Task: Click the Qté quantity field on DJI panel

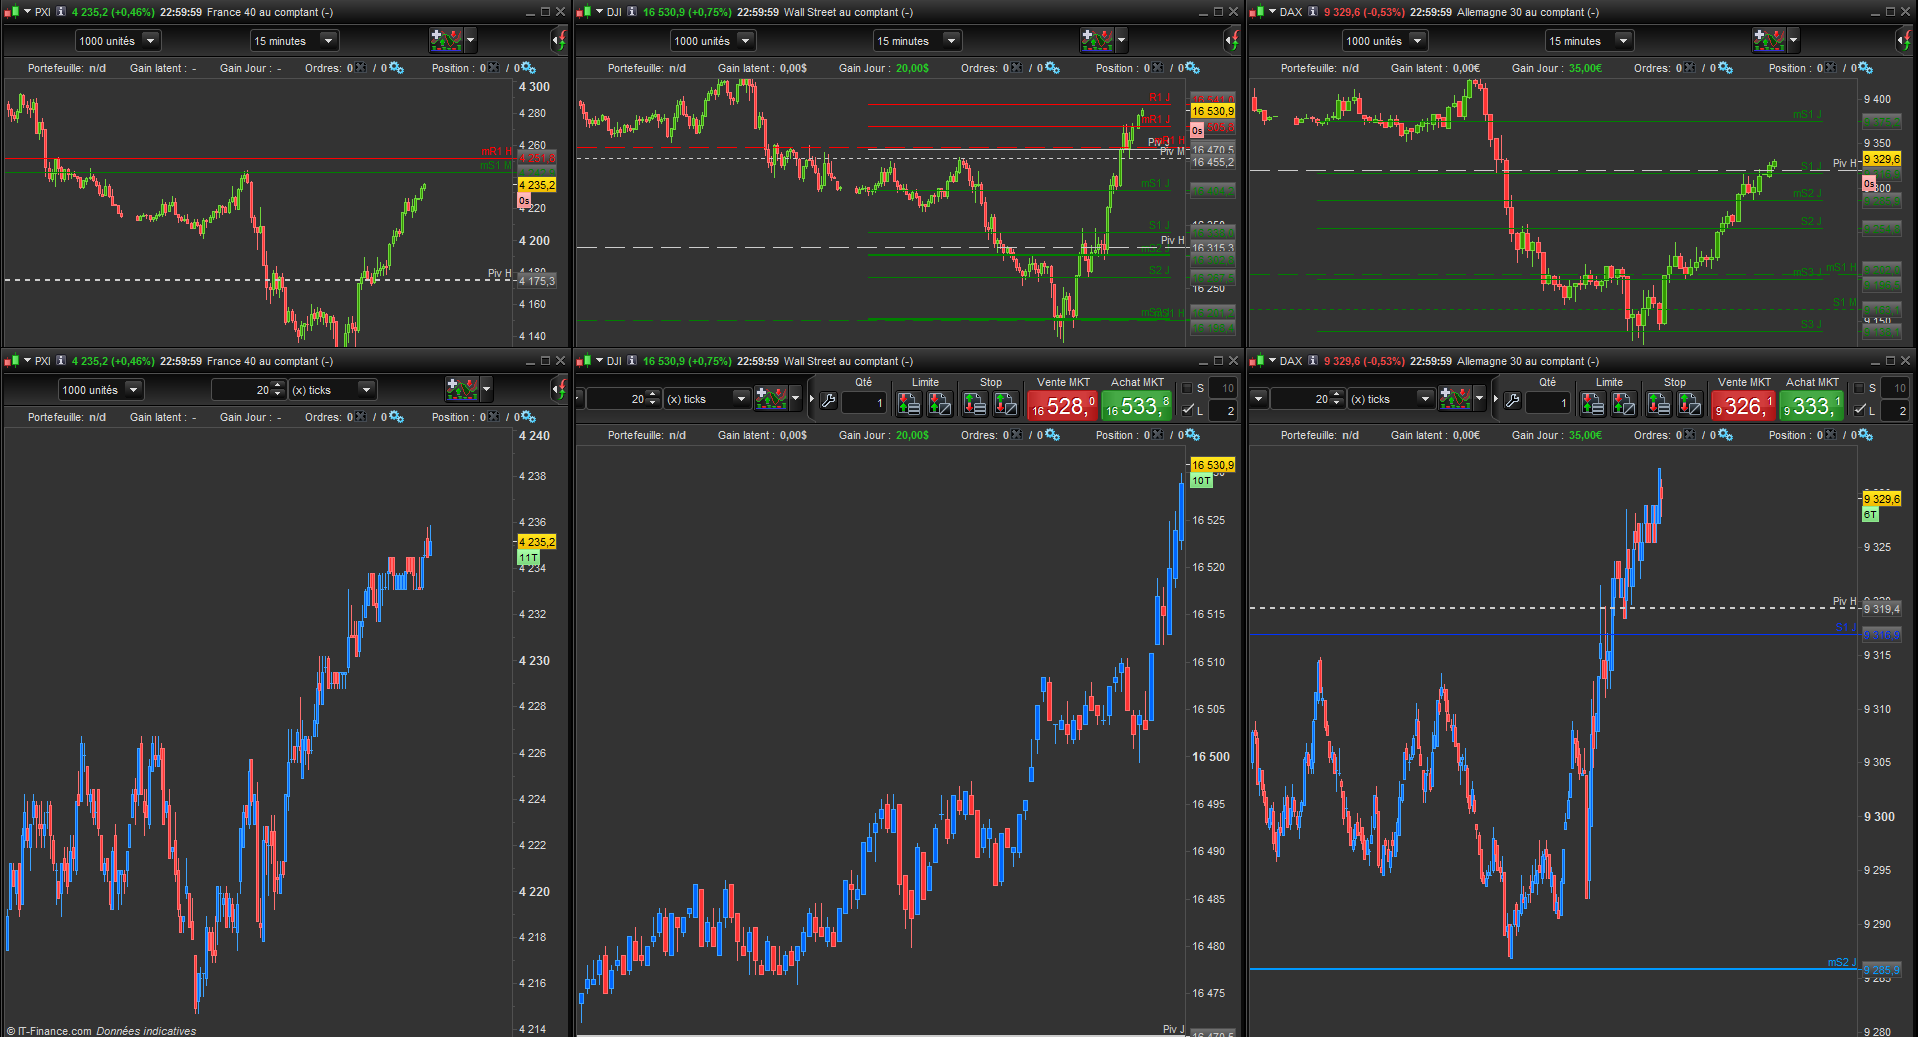Action: coord(864,402)
